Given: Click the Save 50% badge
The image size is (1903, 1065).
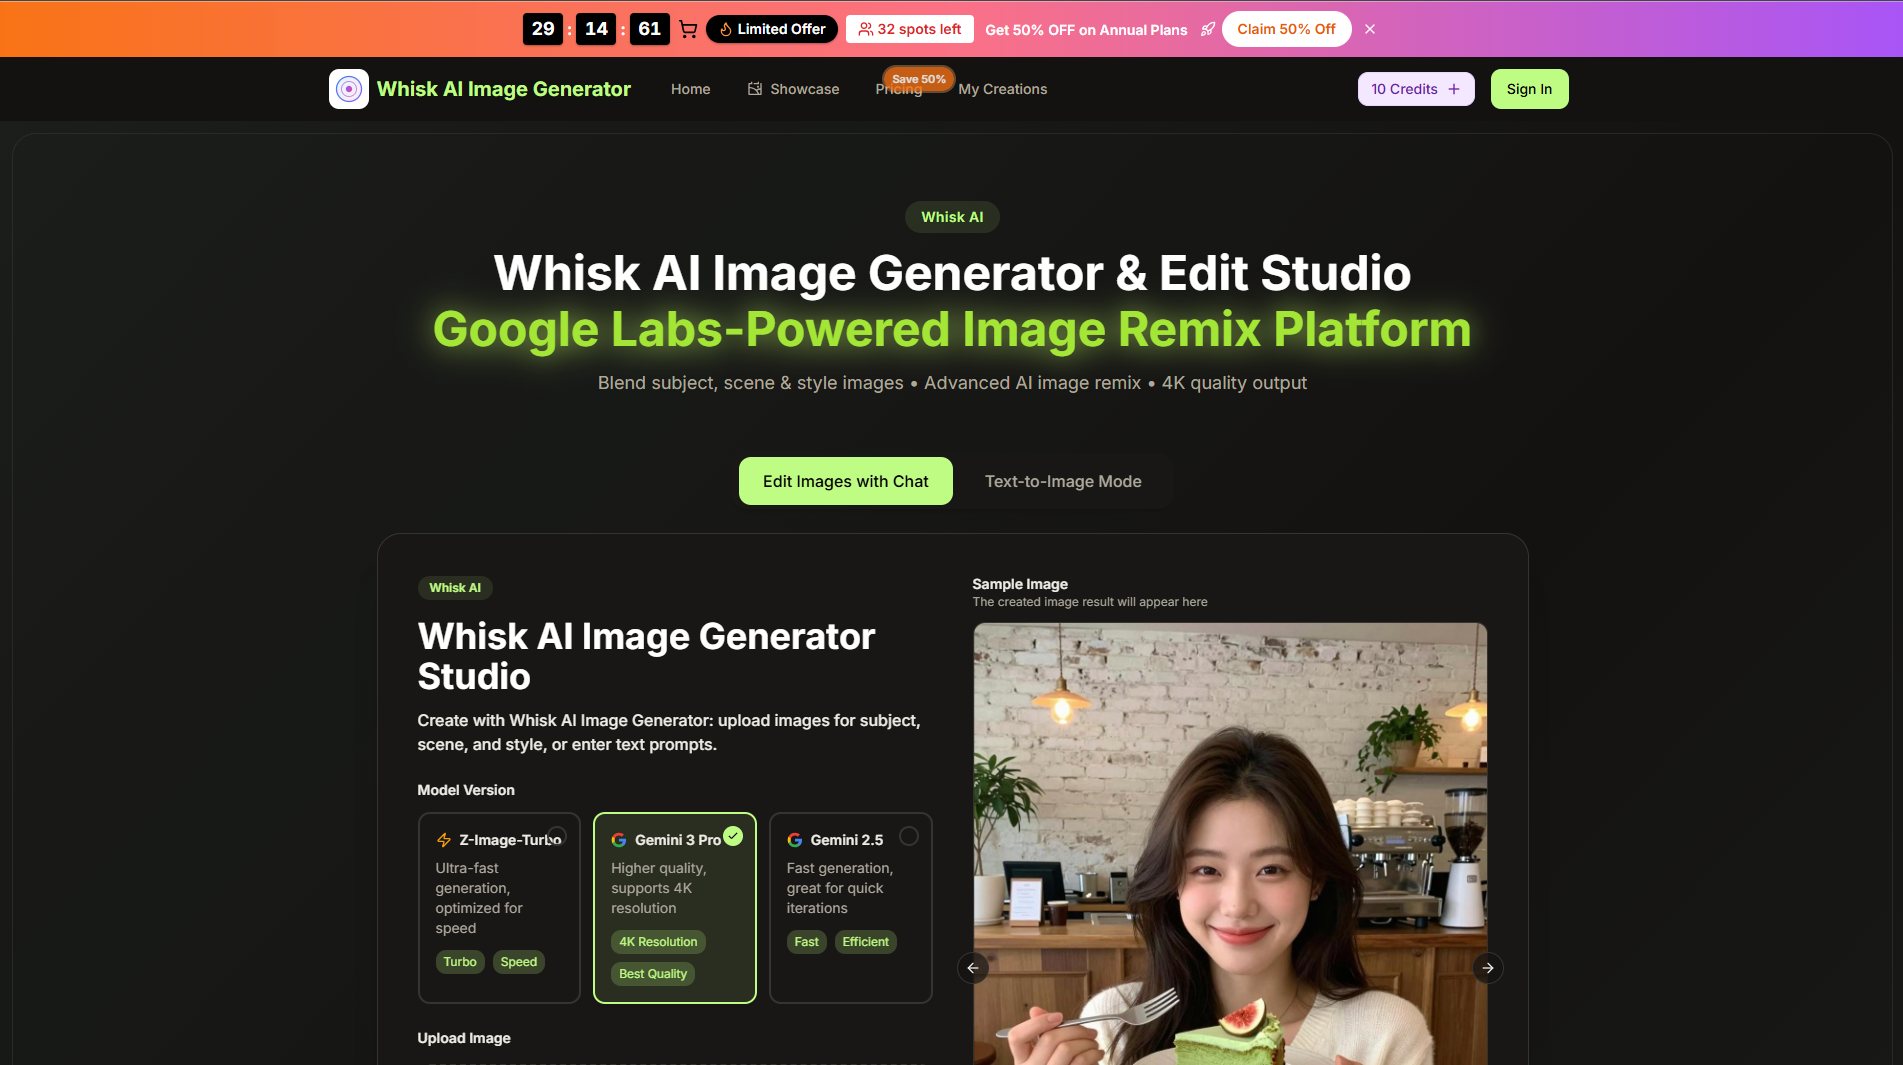Looking at the screenshot, I should (918, 79).
